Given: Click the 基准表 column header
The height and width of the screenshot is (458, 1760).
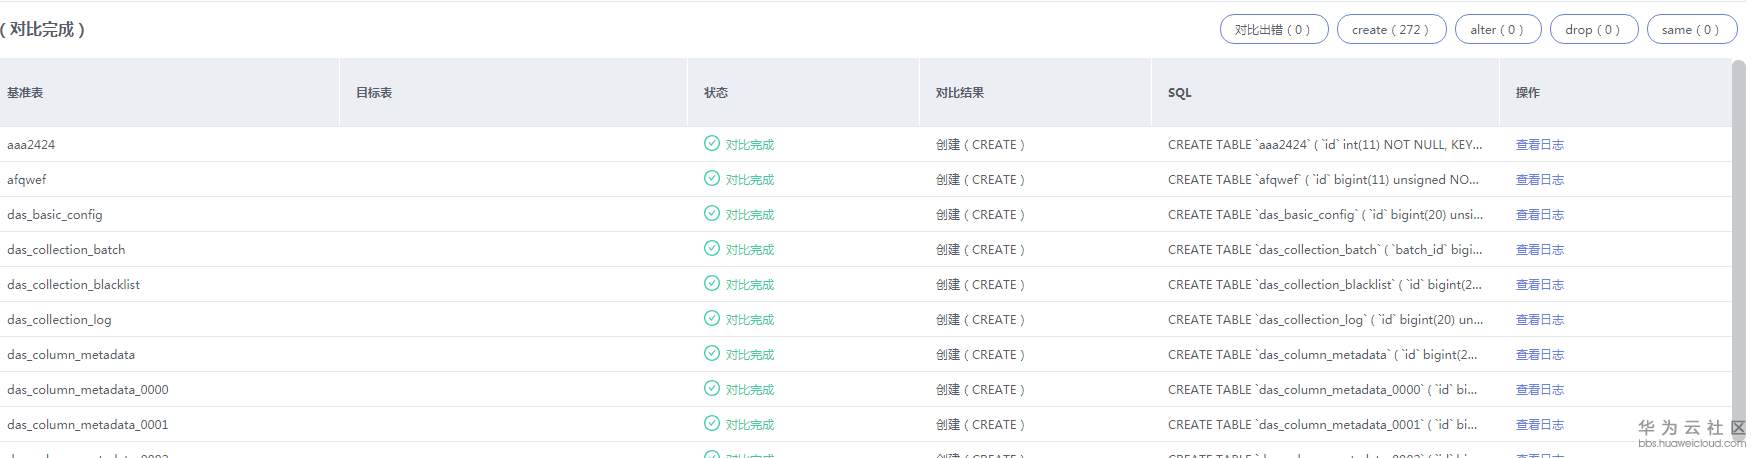Looking at the screenshot, I should tap(25, 93).
